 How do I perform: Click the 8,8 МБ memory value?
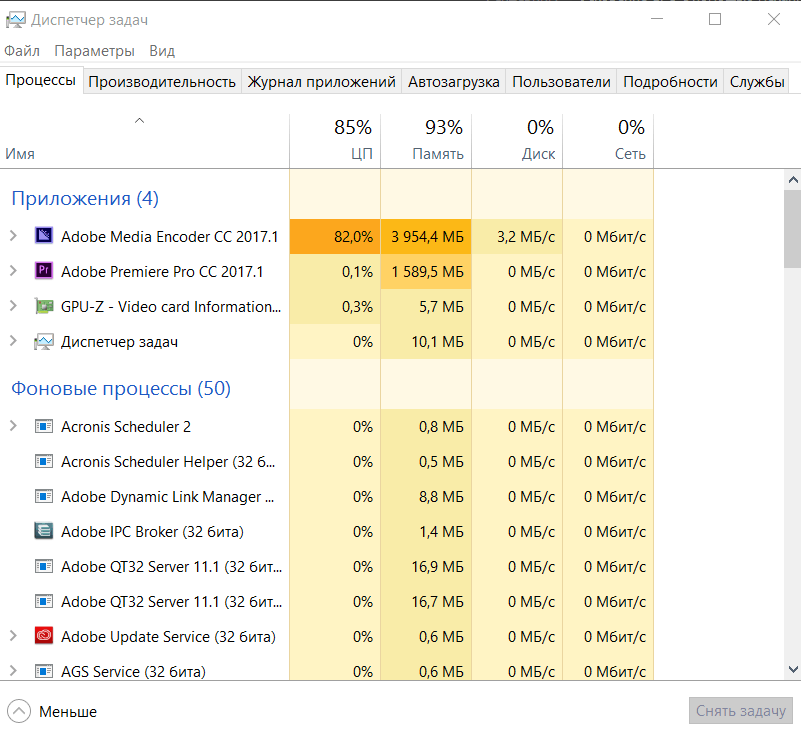point(441,497)
